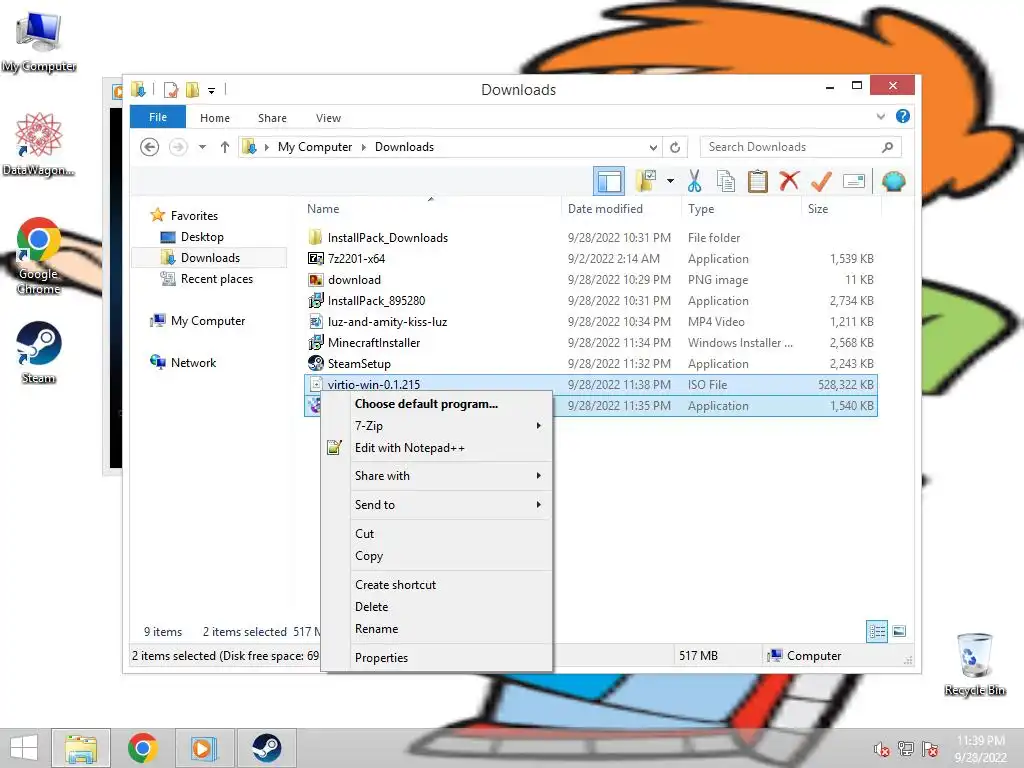Open the Recycle Bin desktop icon
Screen dimensions: 1024x768
point(974,664)
